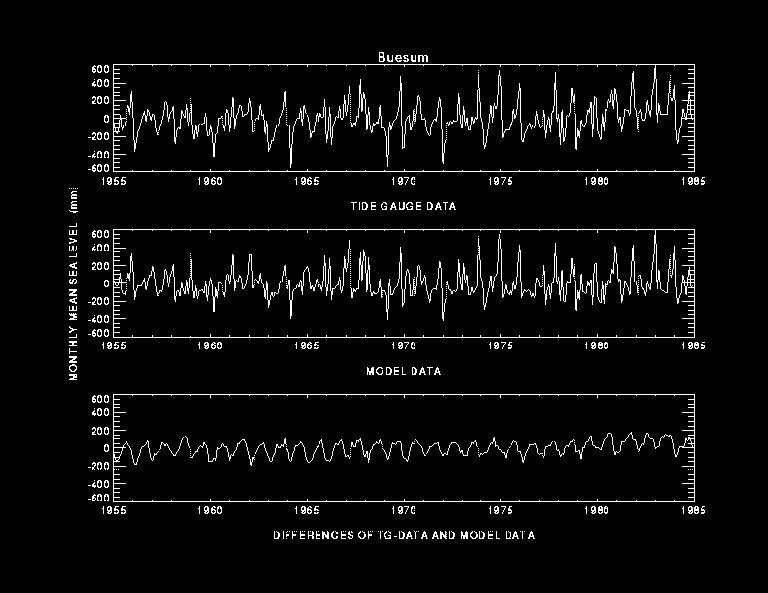Click the 1980 tick label under middle plot
768x593 pixels.
click(x=596, y=346)
